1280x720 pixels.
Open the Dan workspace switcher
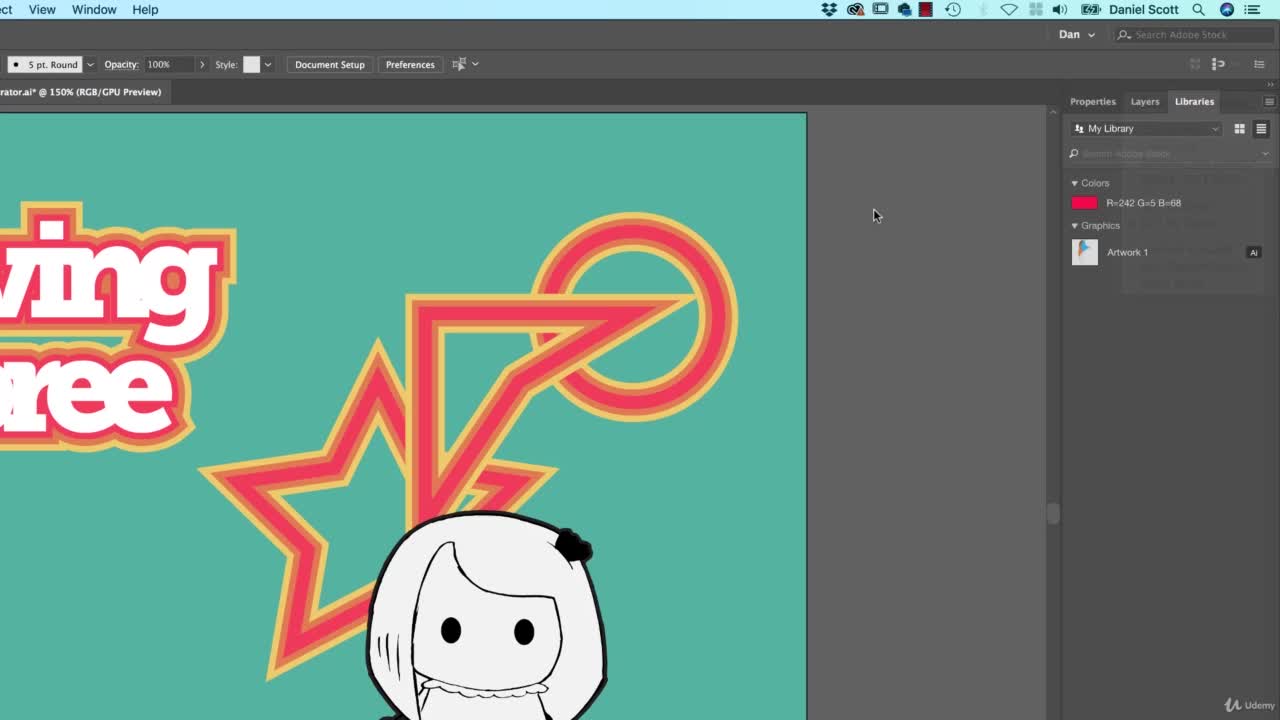pyautogui.click(x=1076, y=34)
